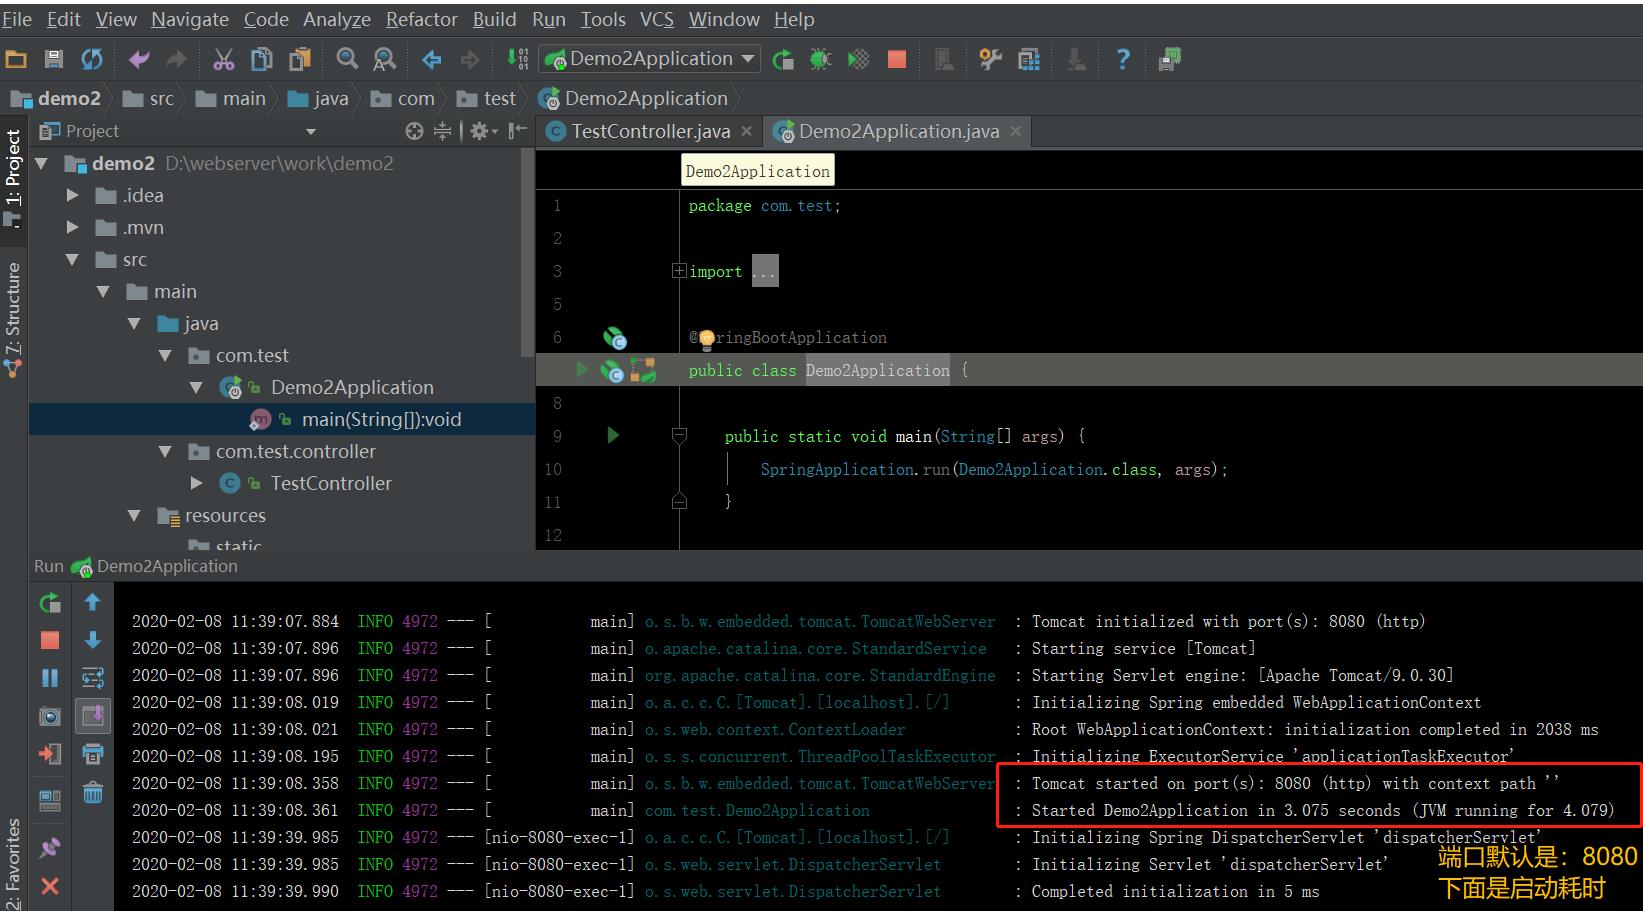
Task: Click the Back navigation arrow in the toolbar
Action: (432, 59)
